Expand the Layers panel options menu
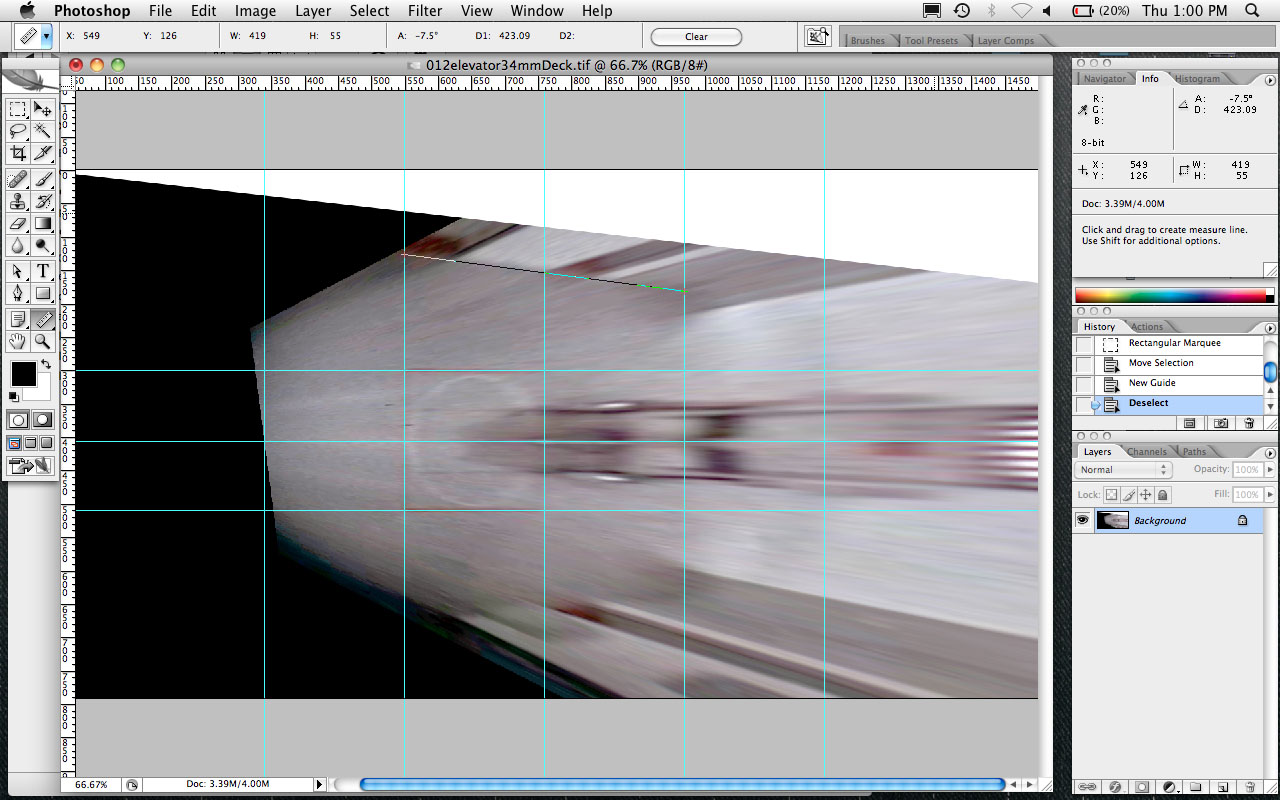The height and width of the screenshot is (800, 1280). pyautogui.click(x=1270, y=451)
